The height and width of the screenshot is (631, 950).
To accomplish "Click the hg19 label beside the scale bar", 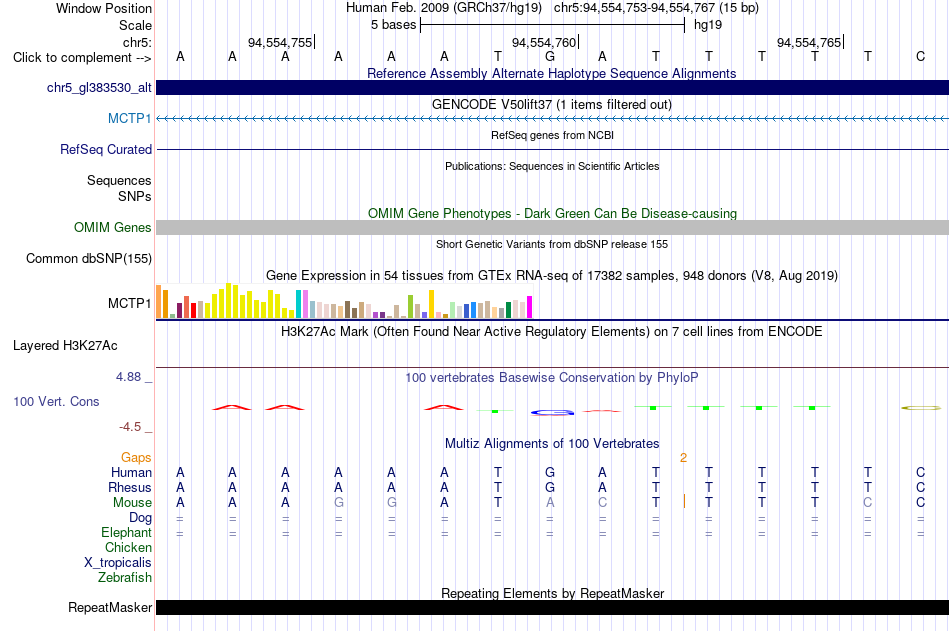I will click(708, 25).
